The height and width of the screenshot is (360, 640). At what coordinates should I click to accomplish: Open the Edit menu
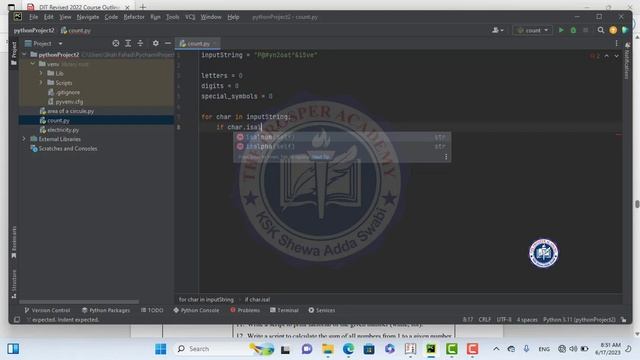(x=49, y=17)
